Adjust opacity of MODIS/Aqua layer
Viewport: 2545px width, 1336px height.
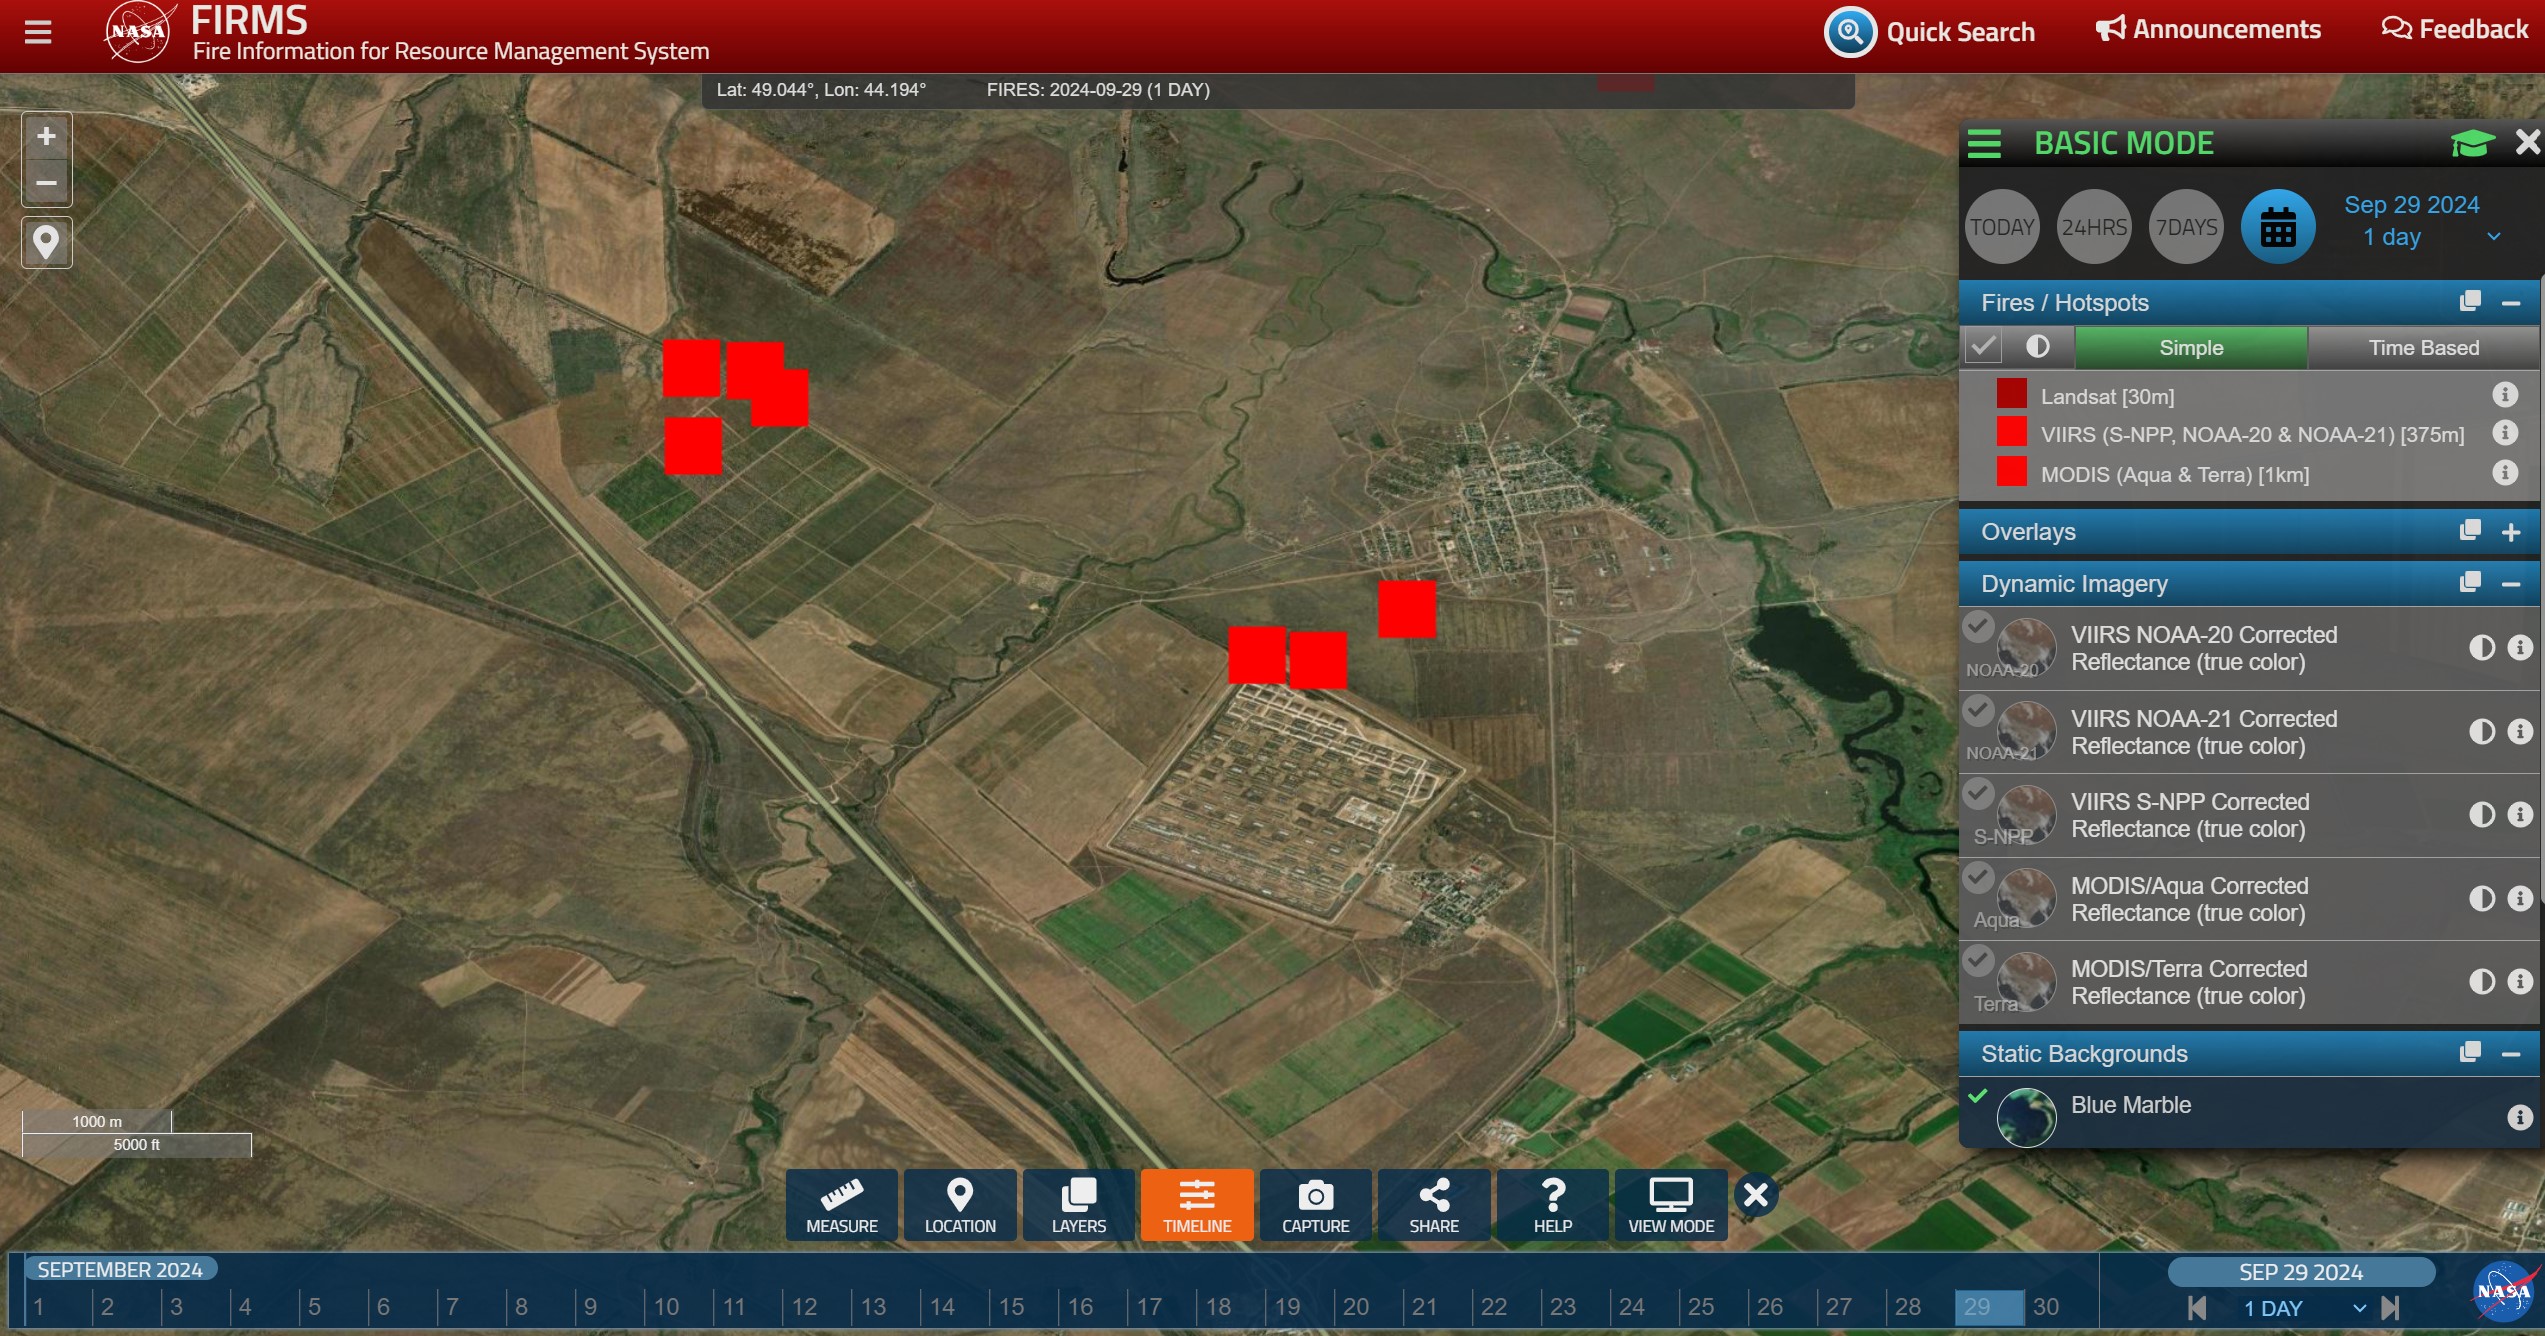point(2481,899)
